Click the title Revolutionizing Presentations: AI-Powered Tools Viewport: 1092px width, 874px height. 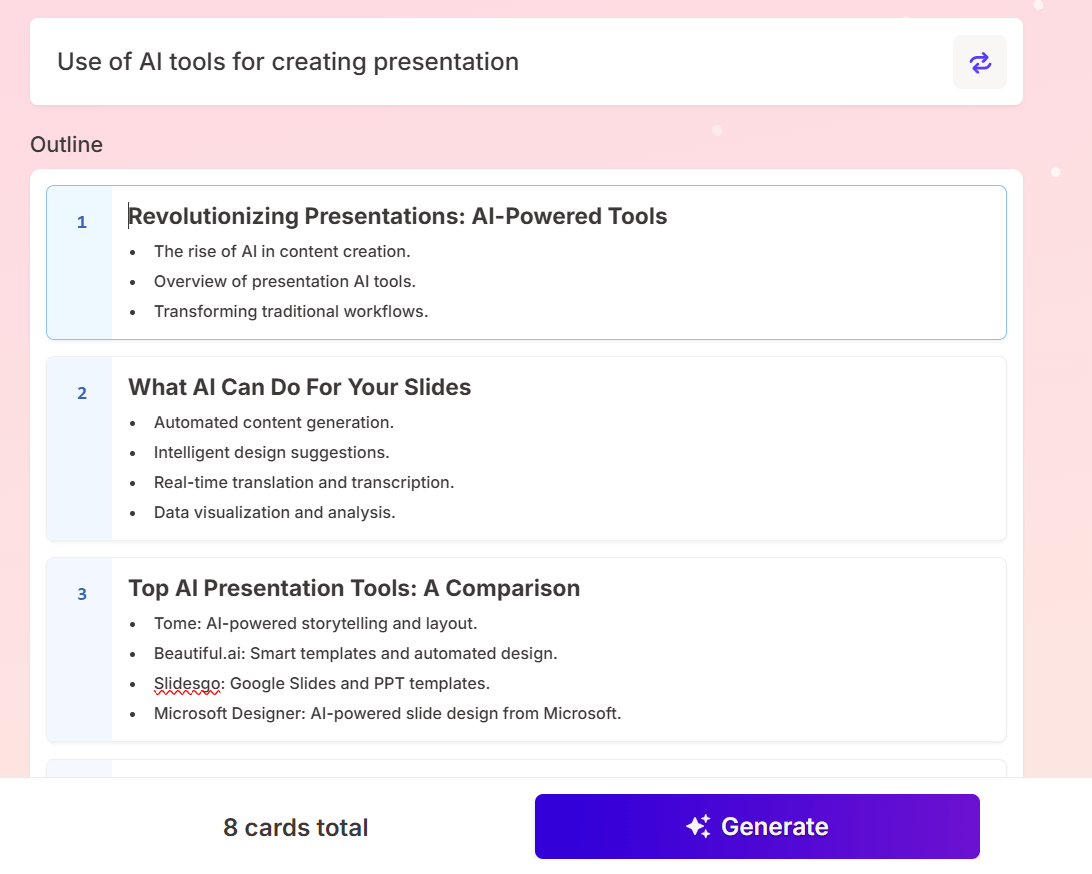tap(397, 216)
